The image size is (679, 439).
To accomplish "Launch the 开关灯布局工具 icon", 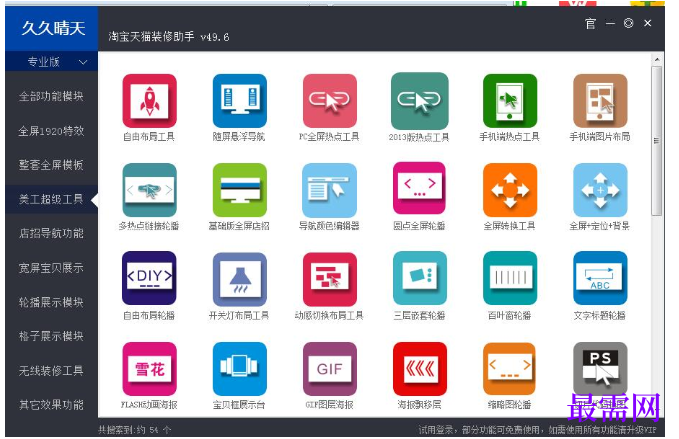I will click(239, 279).
